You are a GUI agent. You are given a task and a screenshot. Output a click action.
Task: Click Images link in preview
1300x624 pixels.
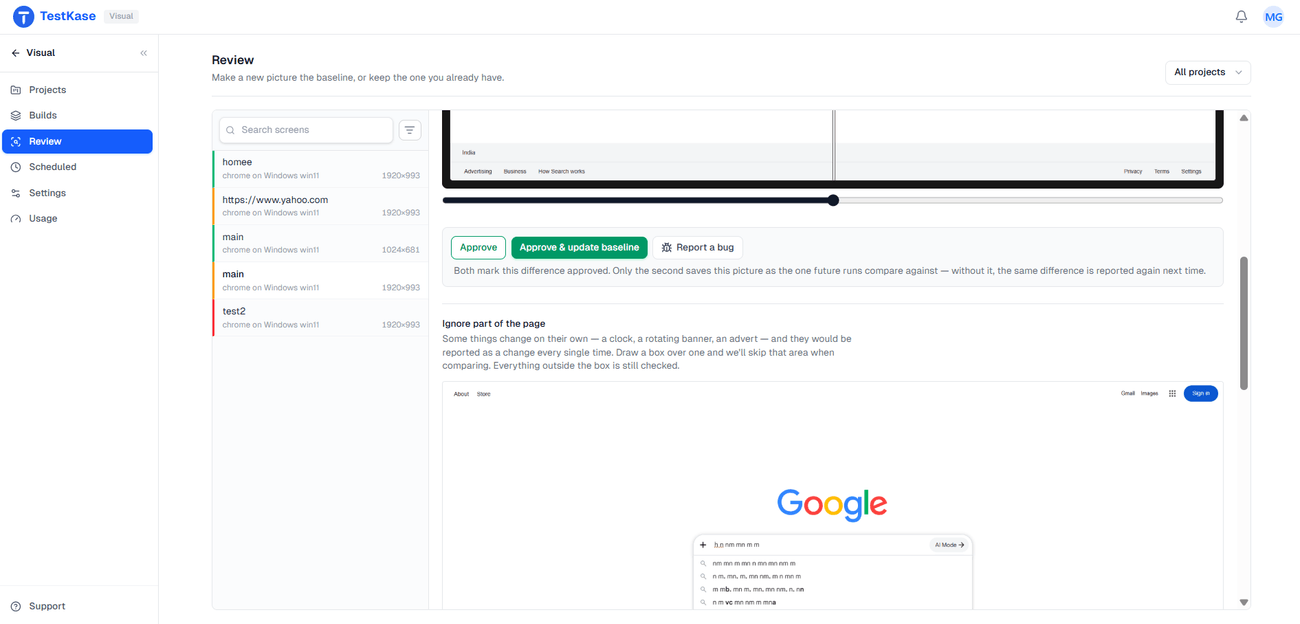pos(1150,394)
